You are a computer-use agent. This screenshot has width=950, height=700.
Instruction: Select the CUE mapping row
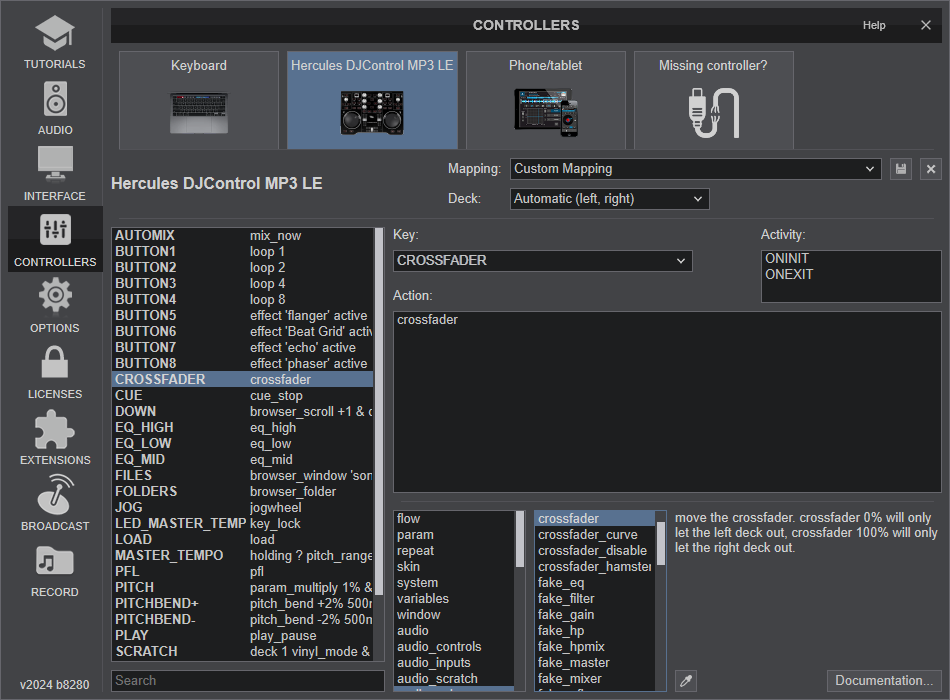tap(243, 396)
